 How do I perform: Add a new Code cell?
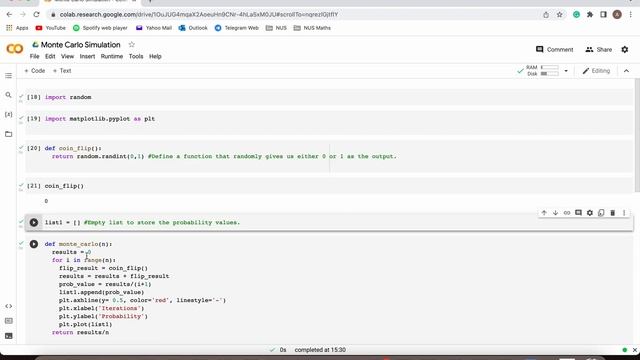tap(35, 71)
